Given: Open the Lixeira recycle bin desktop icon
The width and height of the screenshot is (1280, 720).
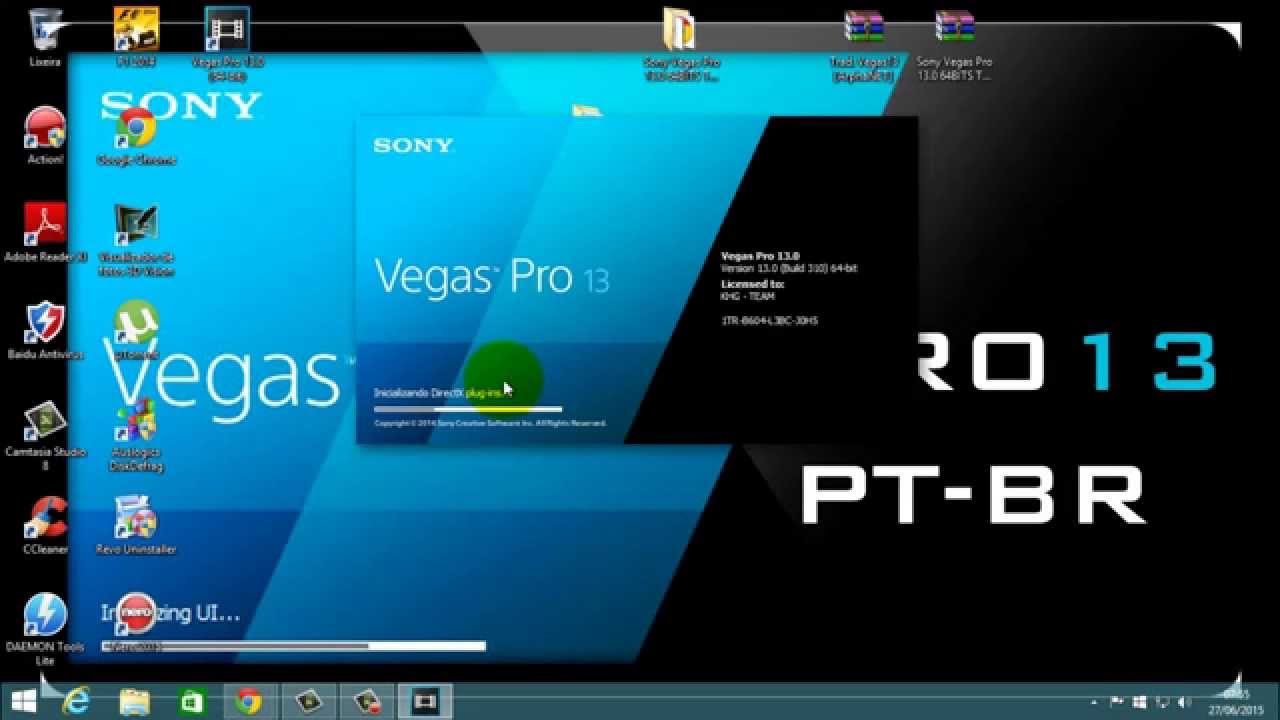Looking at the screenshot, I should pyautogui.click(x=45, y=37).
